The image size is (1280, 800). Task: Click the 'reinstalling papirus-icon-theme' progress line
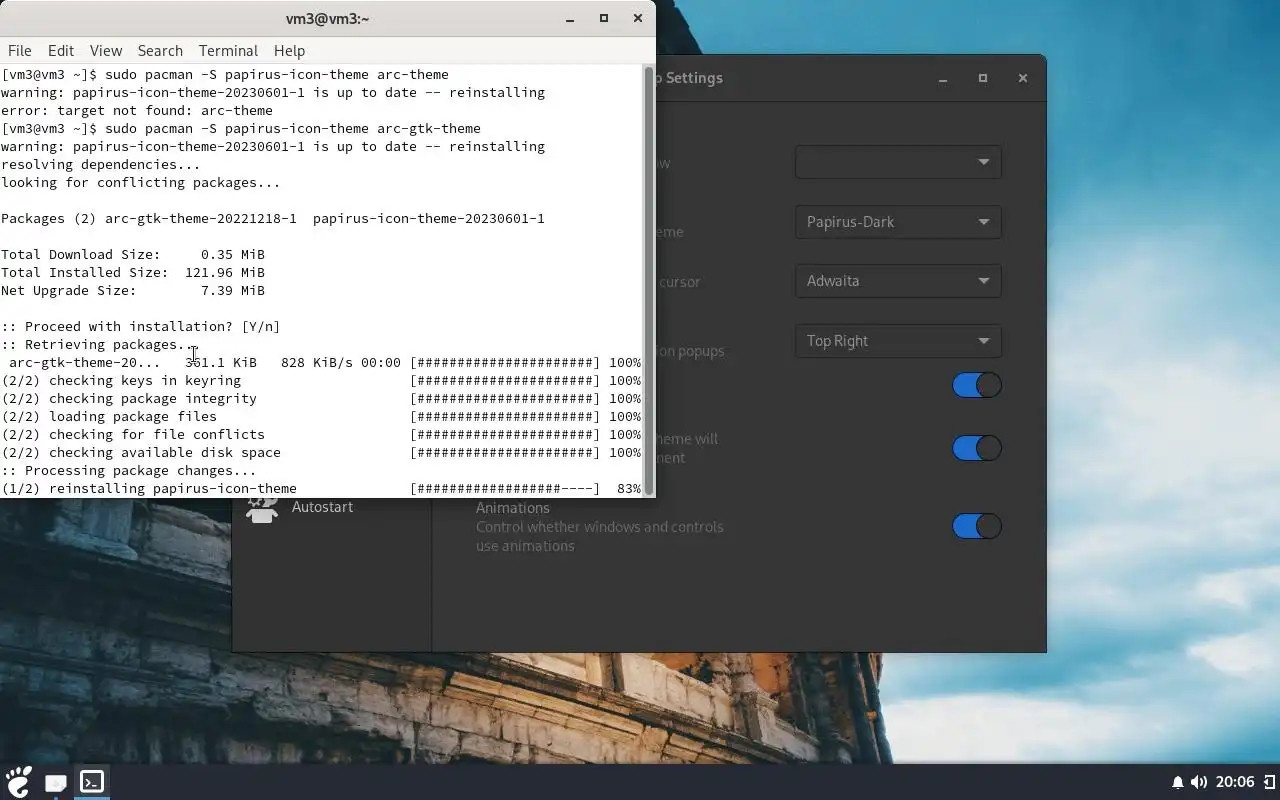coord(321,488)
